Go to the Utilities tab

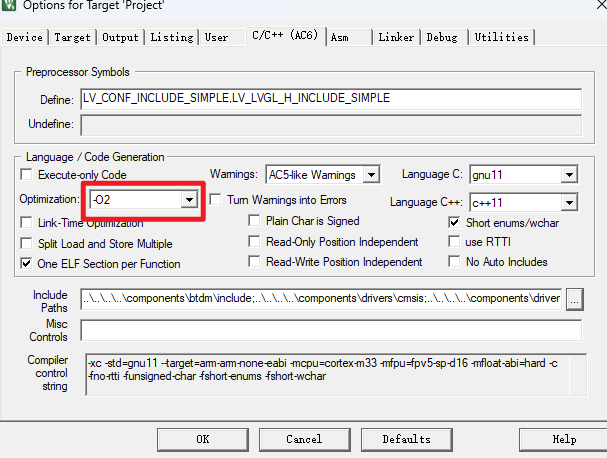coord(500,37)
